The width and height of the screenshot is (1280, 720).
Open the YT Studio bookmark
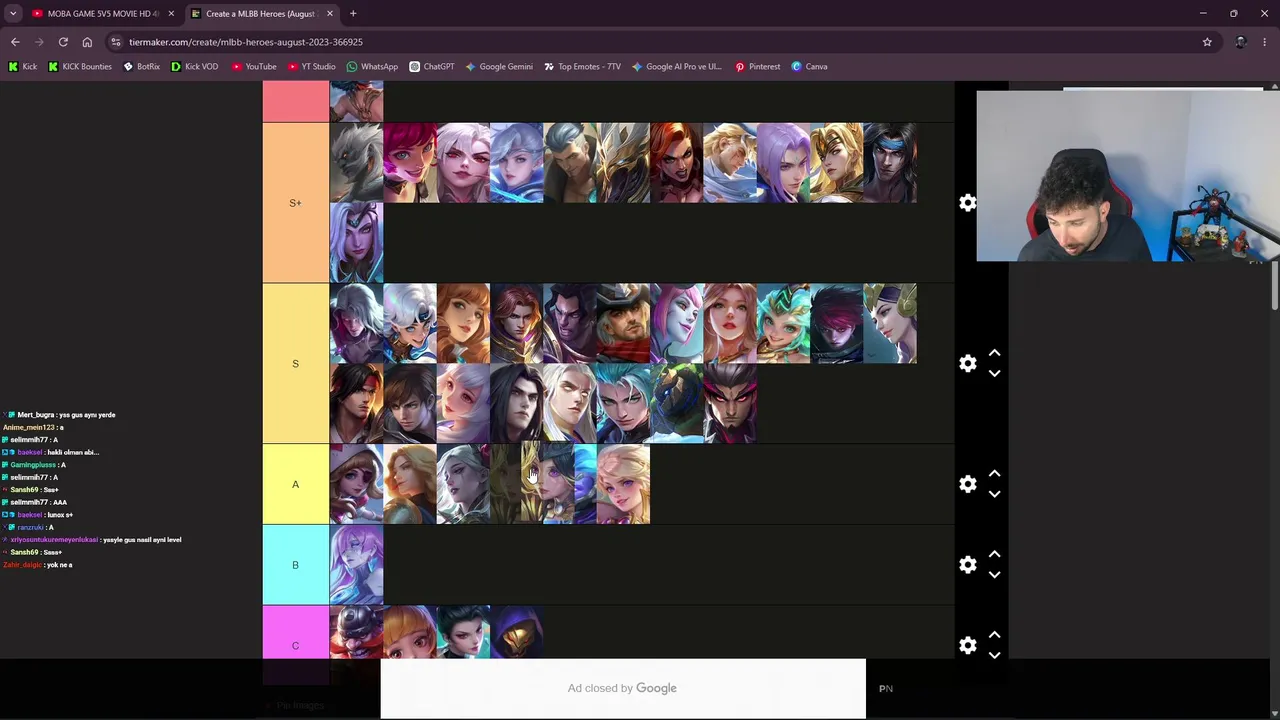(x=311, y=67)
